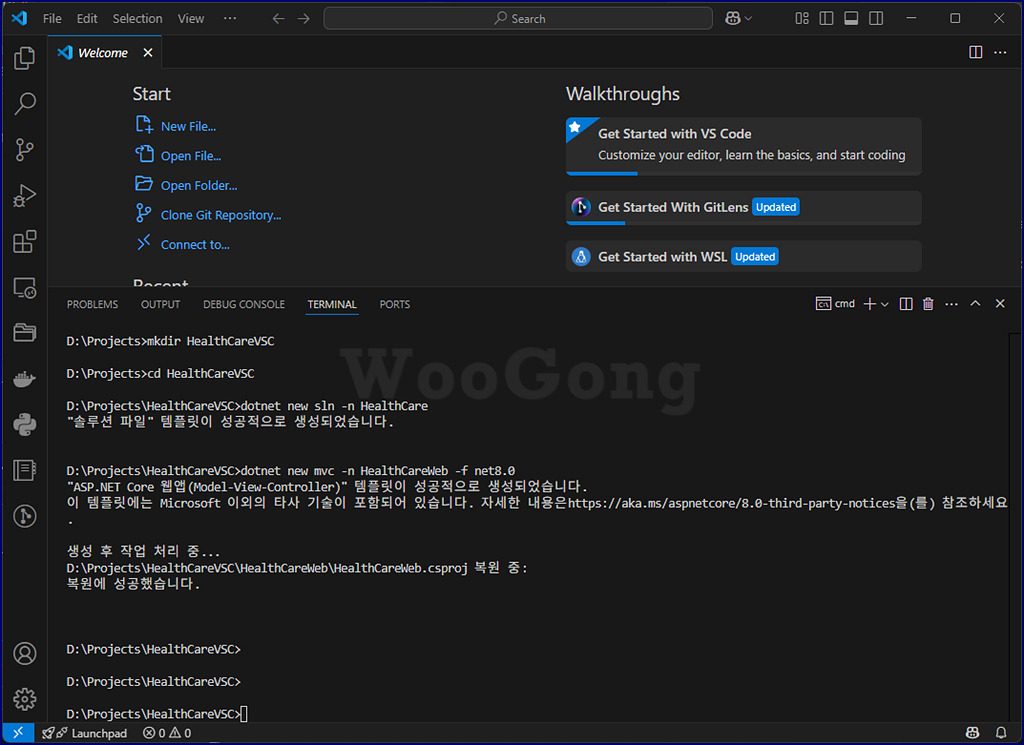Viewport: 1024px width, 745px height.
Task: Expand the menu bar overflow ellipsis
Action: [x=230, y=18]
